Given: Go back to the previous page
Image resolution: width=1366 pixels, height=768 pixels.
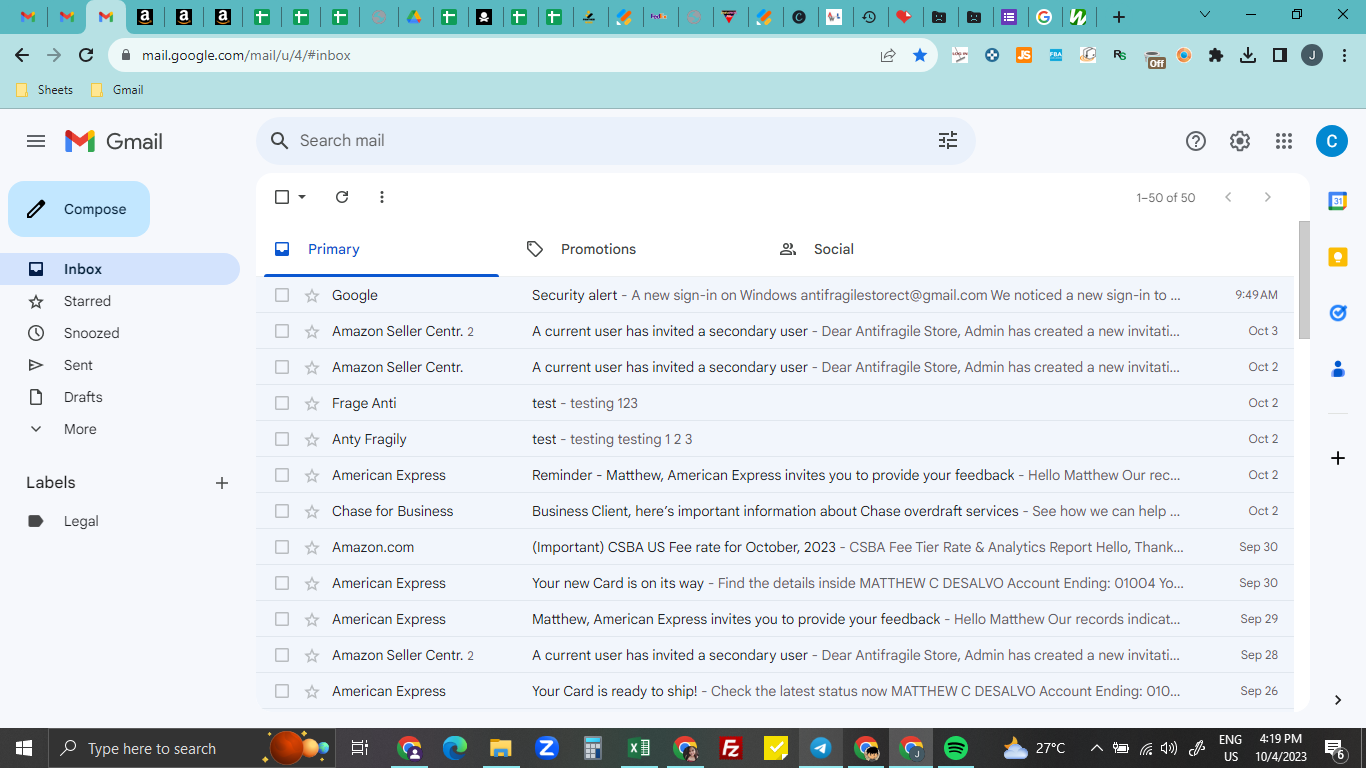Looking at the screenshot, I should click(22, 56).
